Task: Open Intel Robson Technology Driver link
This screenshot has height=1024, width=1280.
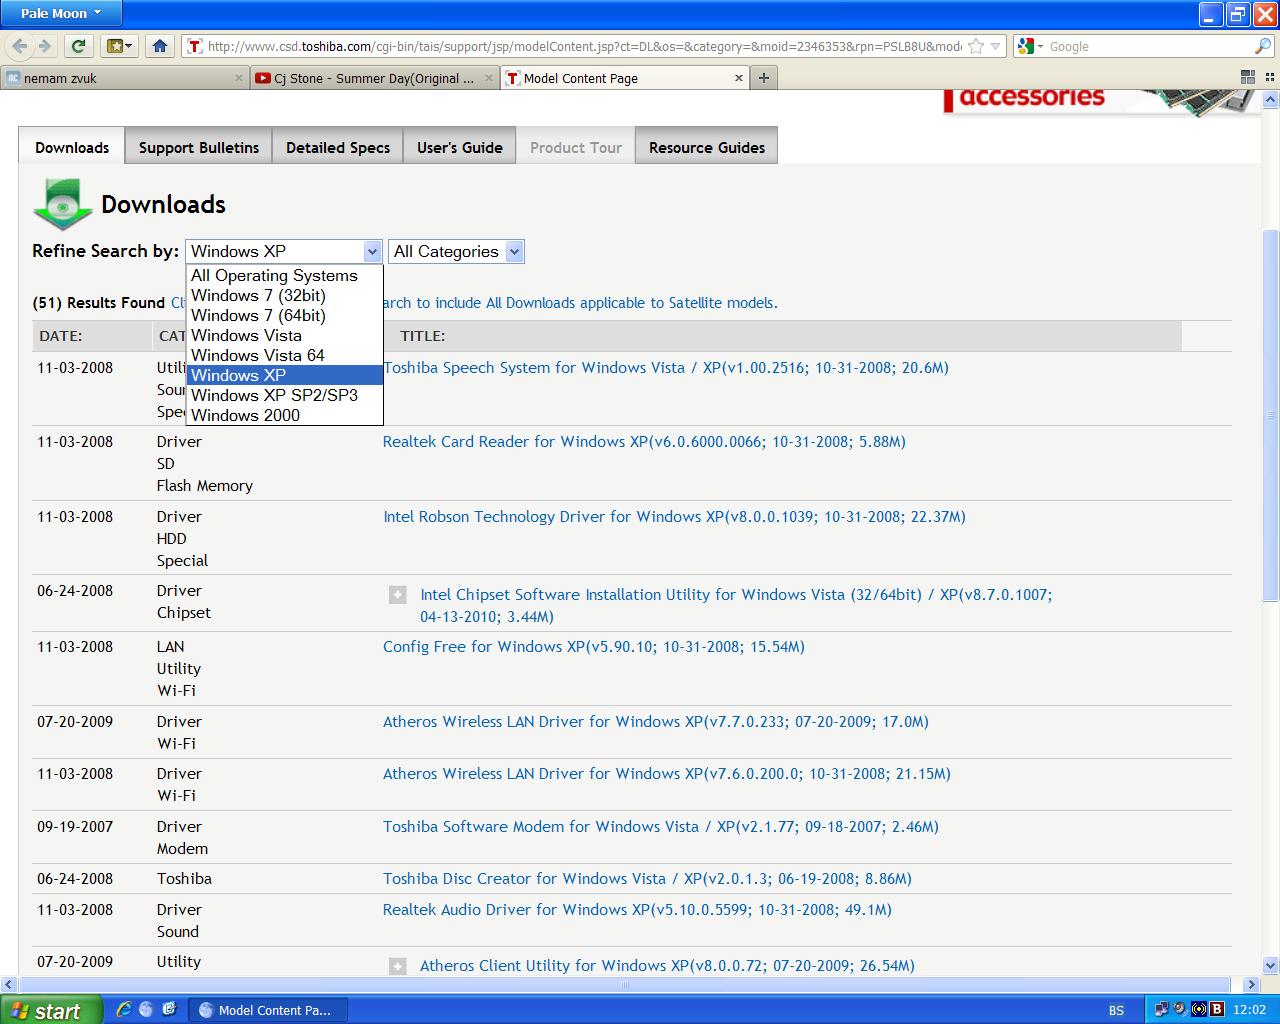Action: (x=674, y=517)
